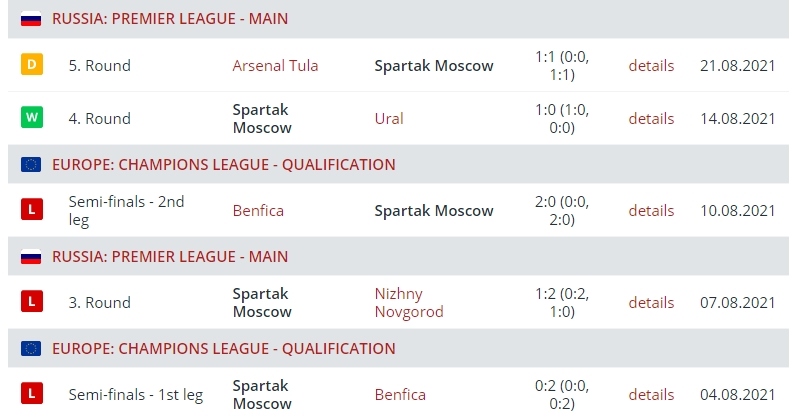Viewport: 800px width, 419px height.
Task: Click Benfica in the Semi-finals 2nd leg row
Action: point(258,210)
